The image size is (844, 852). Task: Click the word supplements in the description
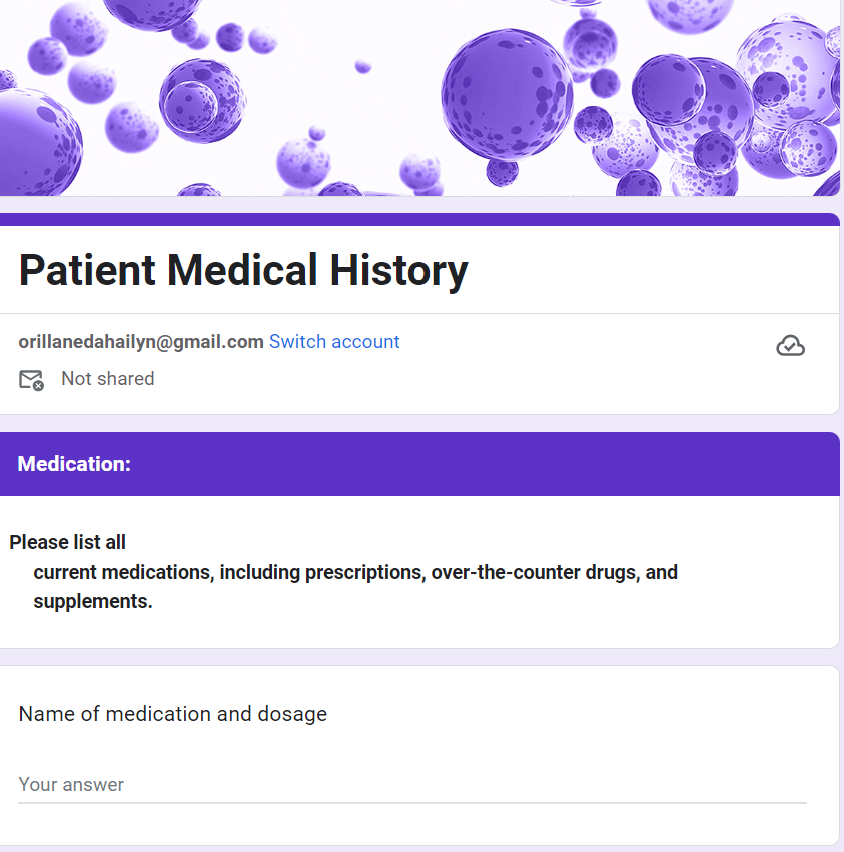[x=92, y=602]
